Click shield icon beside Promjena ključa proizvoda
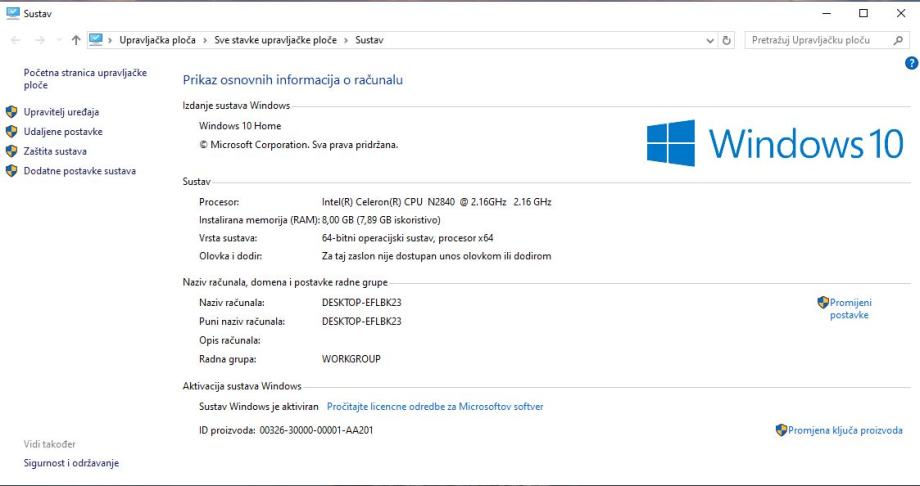The width and height of the screenshot is (920, 486). (781, 430)
